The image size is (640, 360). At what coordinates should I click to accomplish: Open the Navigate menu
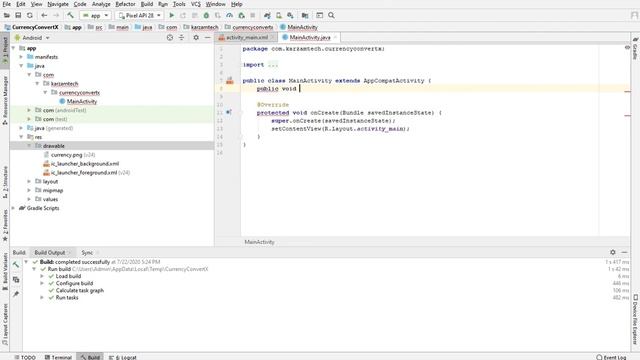[x=58, y=4]
